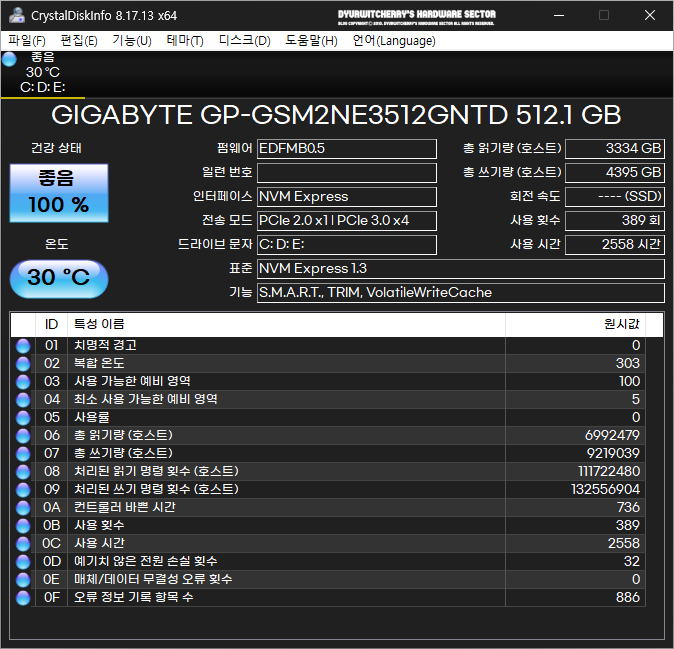Select the 컨트롤러 바쁜 시간 attribute name
Viewport: 674px width, 649px height.
pos(125,507)
